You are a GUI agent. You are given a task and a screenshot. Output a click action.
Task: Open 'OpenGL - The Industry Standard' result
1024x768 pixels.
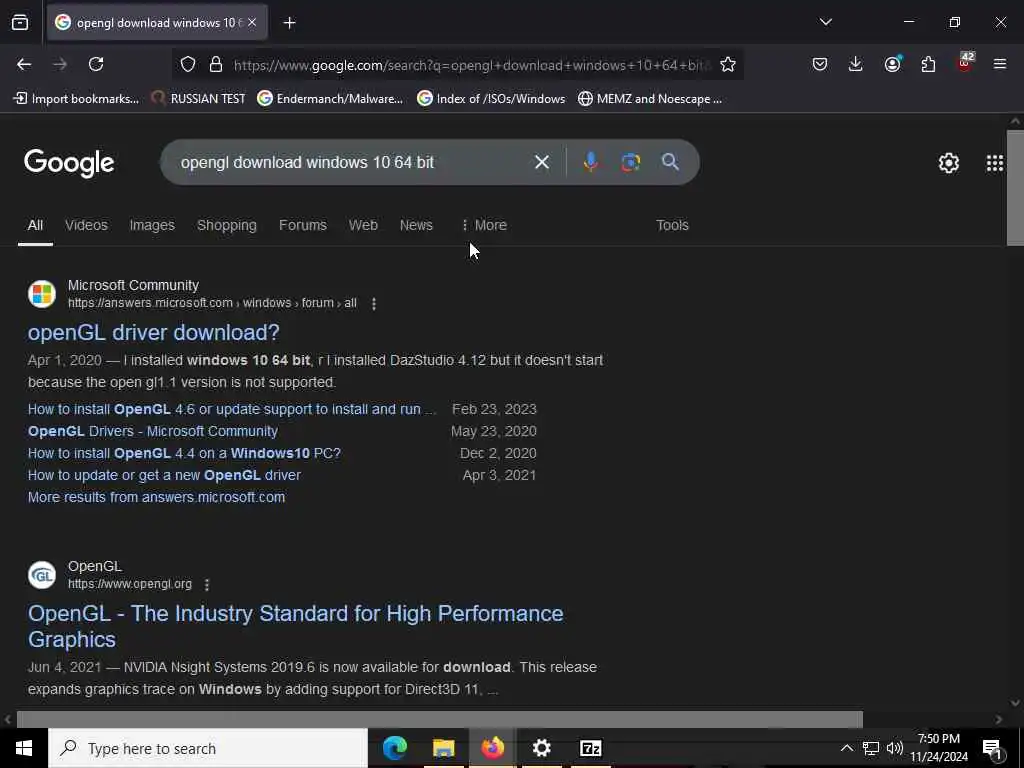(295, 626)
